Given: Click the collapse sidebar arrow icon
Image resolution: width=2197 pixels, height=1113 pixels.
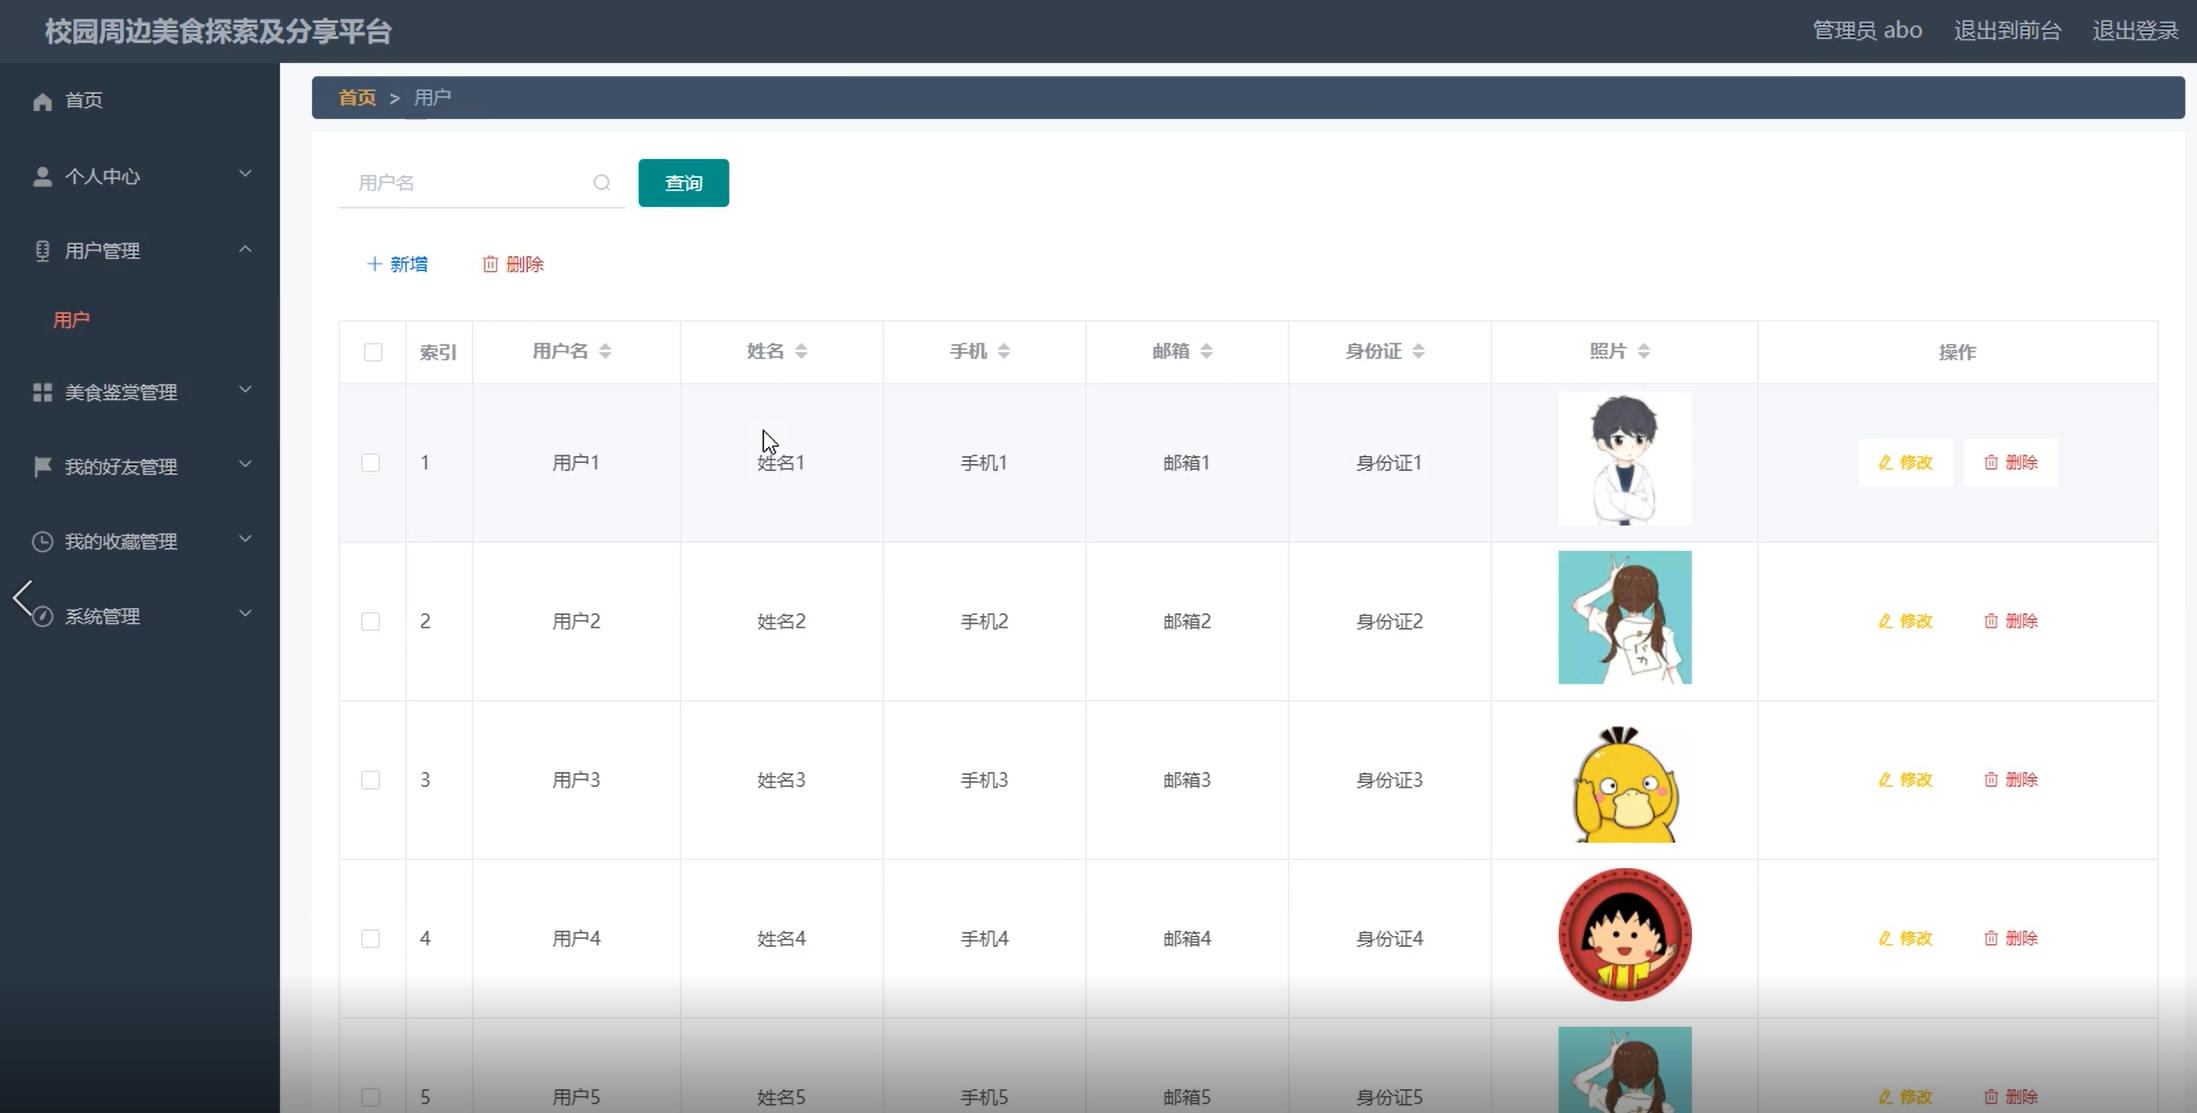Looking at the screenshot, I should click(23, 598).
